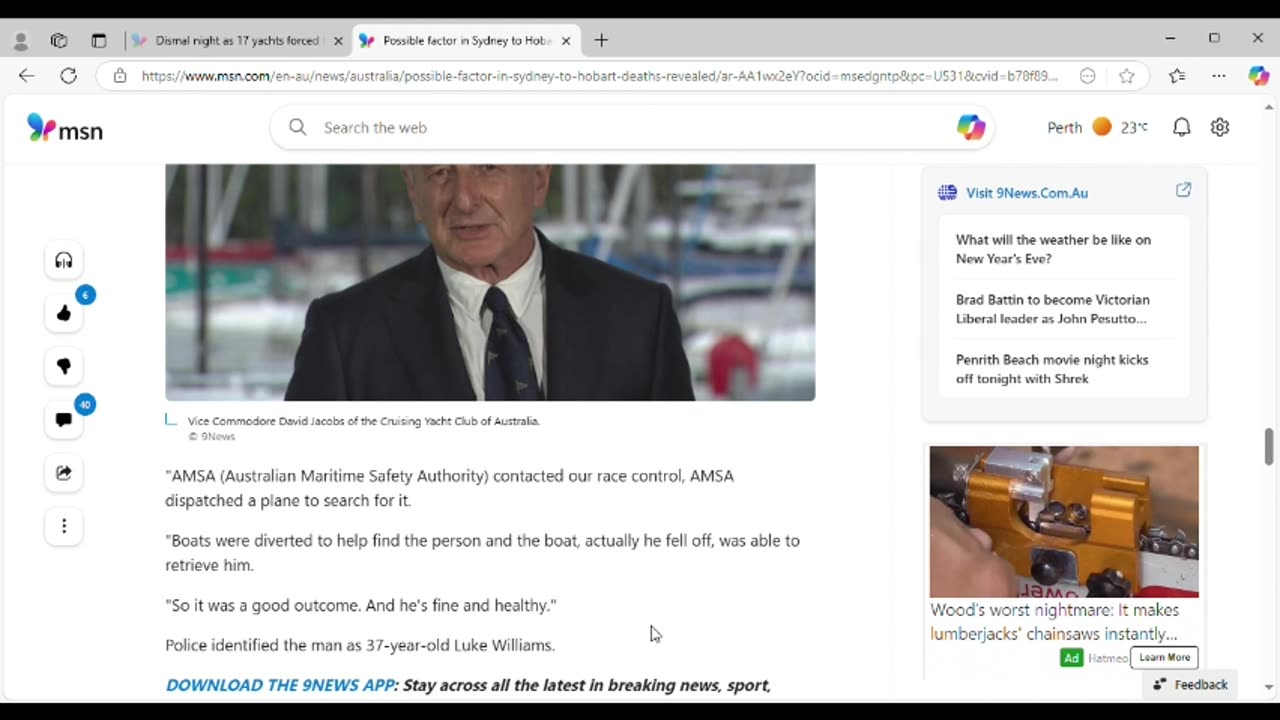The height and width of the screenshot is (720, 1280).
Task: Listen to article headphones icon
Action: pos(64,261)
